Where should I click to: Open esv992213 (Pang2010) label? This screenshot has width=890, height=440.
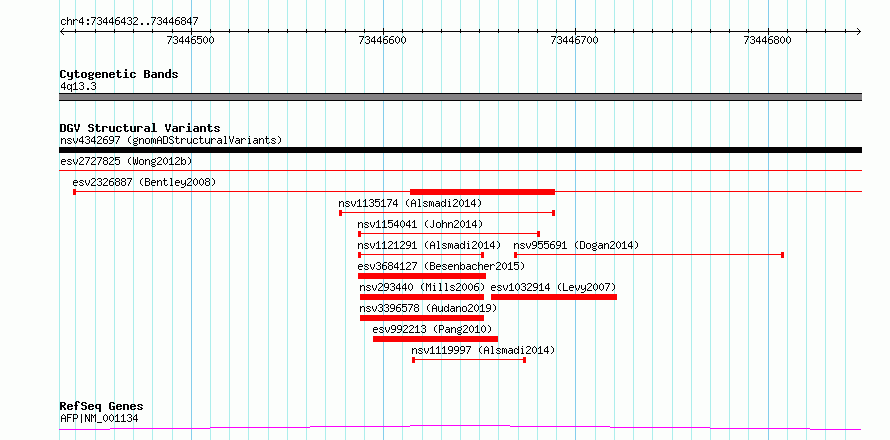(432, 329)
